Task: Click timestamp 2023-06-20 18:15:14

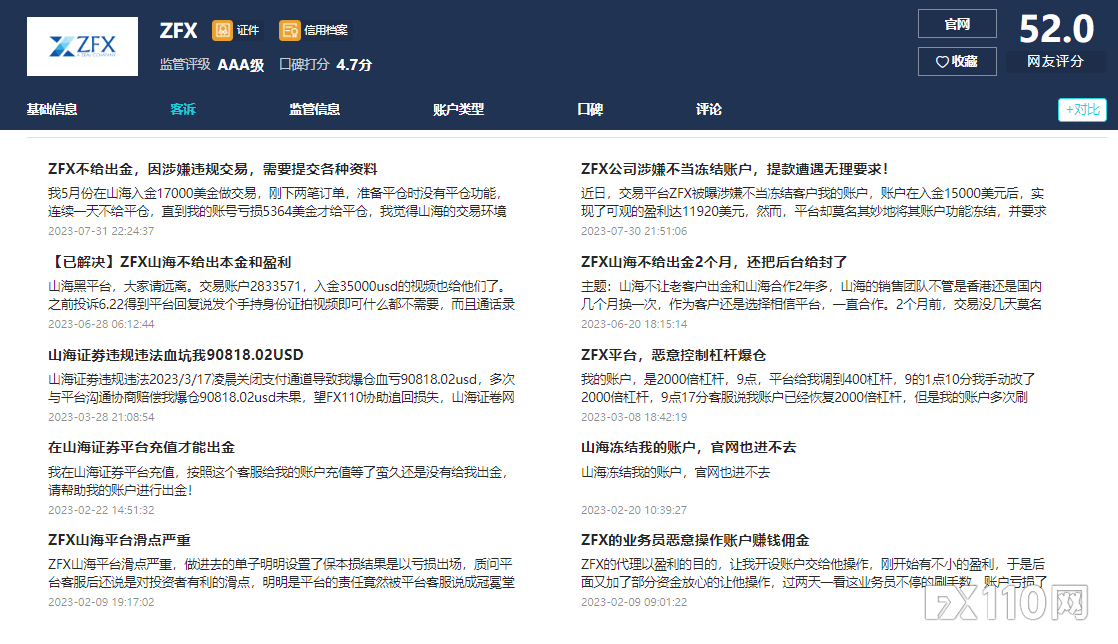Action: click(x=634, y=324)
